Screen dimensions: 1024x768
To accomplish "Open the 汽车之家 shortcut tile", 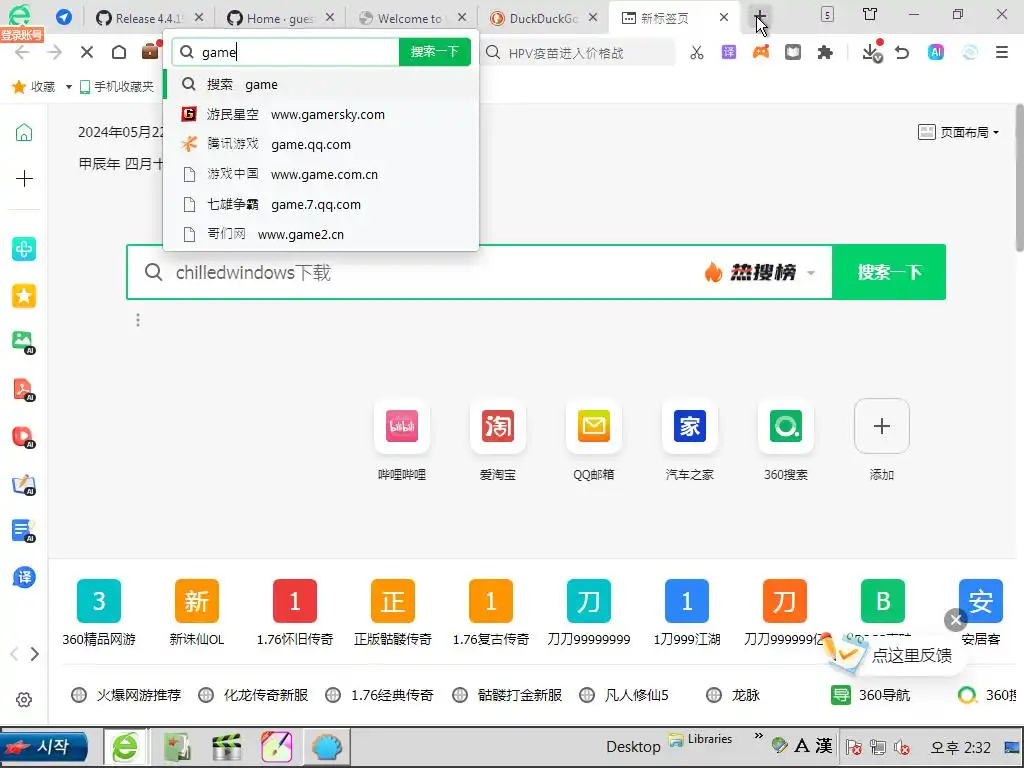I will coord(690,426).
